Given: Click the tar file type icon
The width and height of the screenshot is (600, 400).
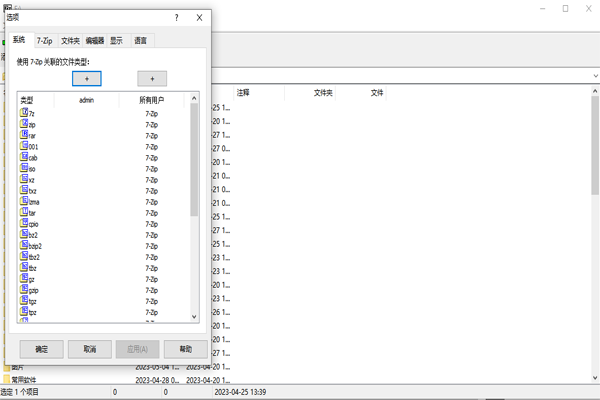Looking at the screenshot, I should point(24,212).
